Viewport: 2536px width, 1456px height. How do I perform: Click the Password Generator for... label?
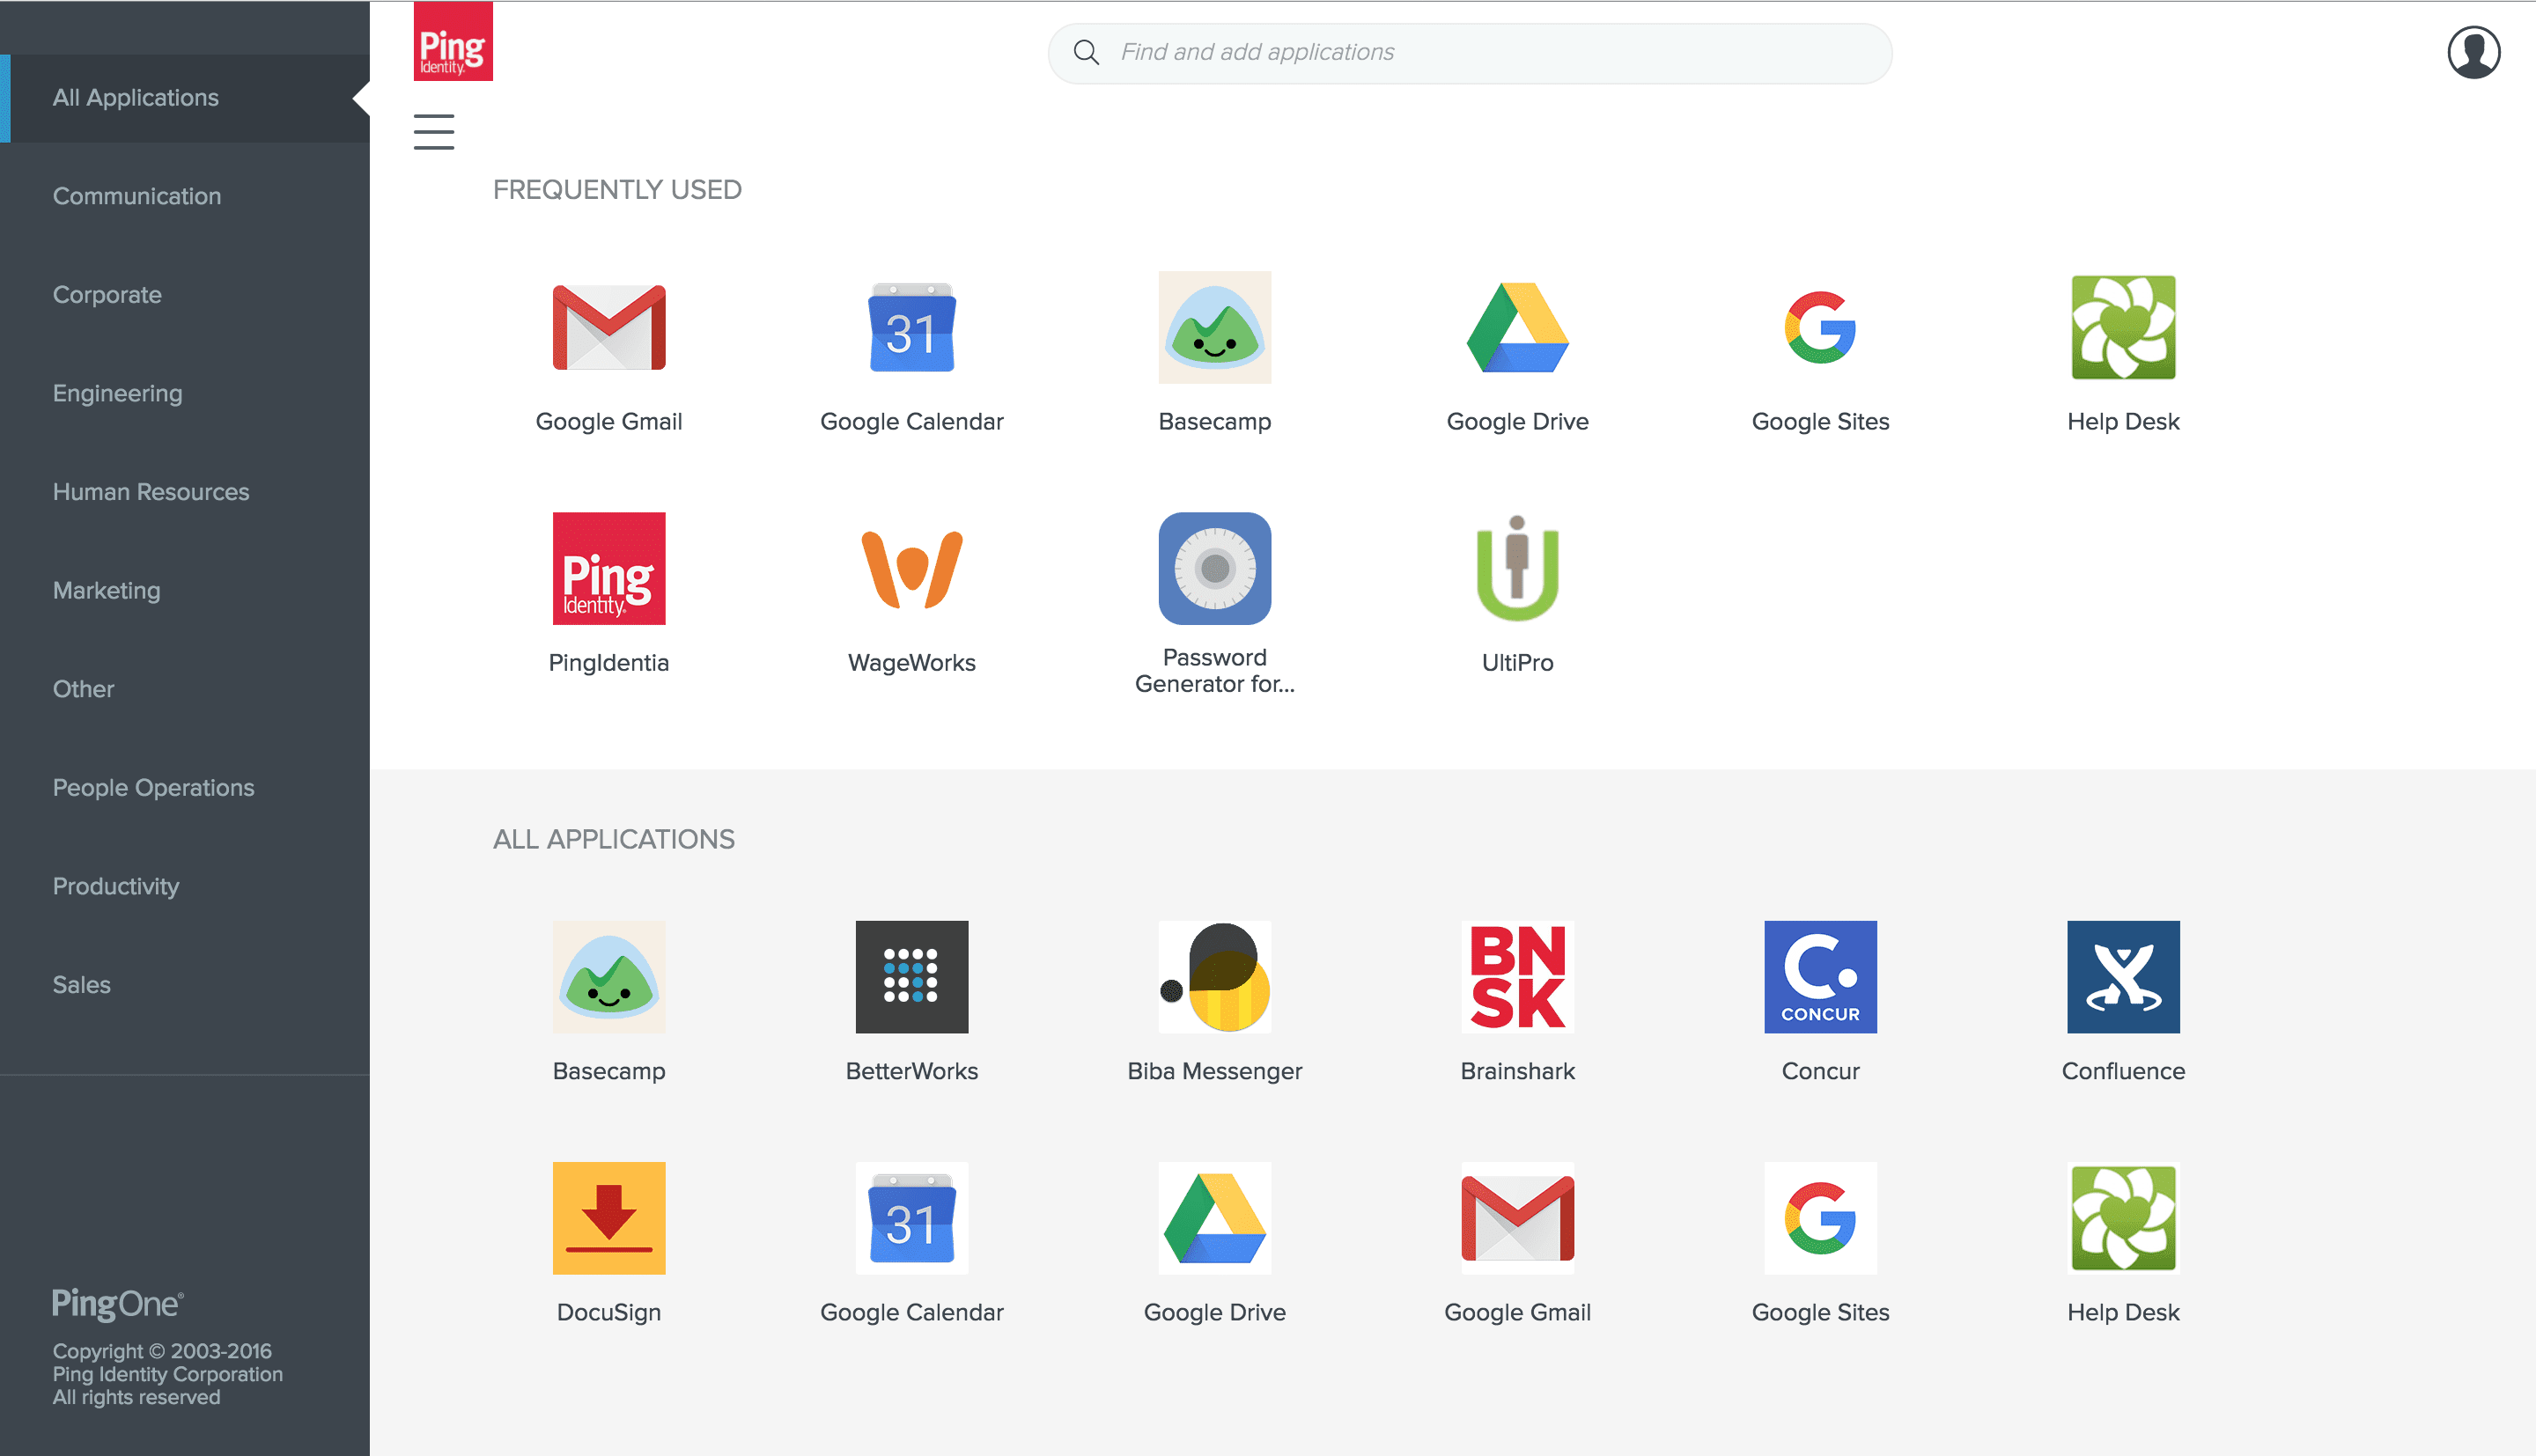1214,670
